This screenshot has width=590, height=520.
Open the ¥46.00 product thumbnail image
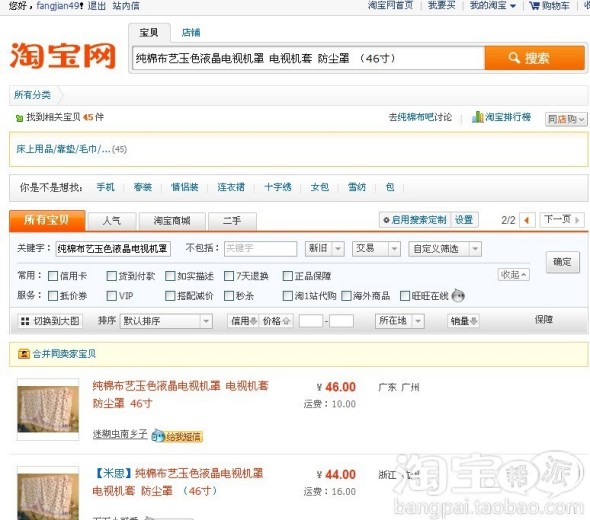(48, 409)
